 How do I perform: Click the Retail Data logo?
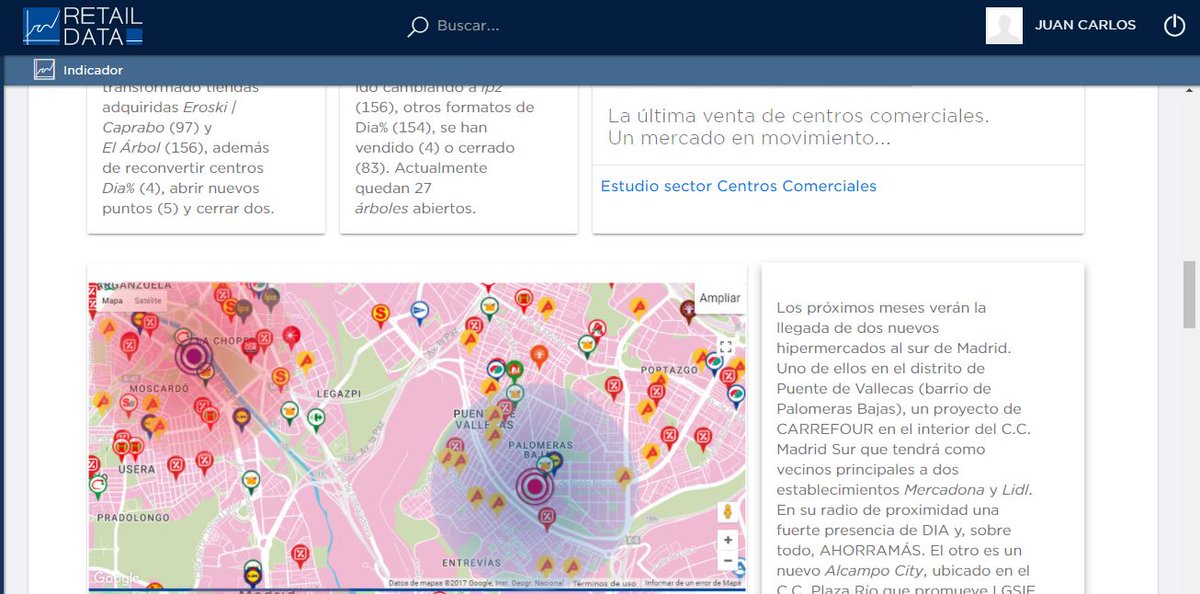pyautogui.click(x=84, y=26)
